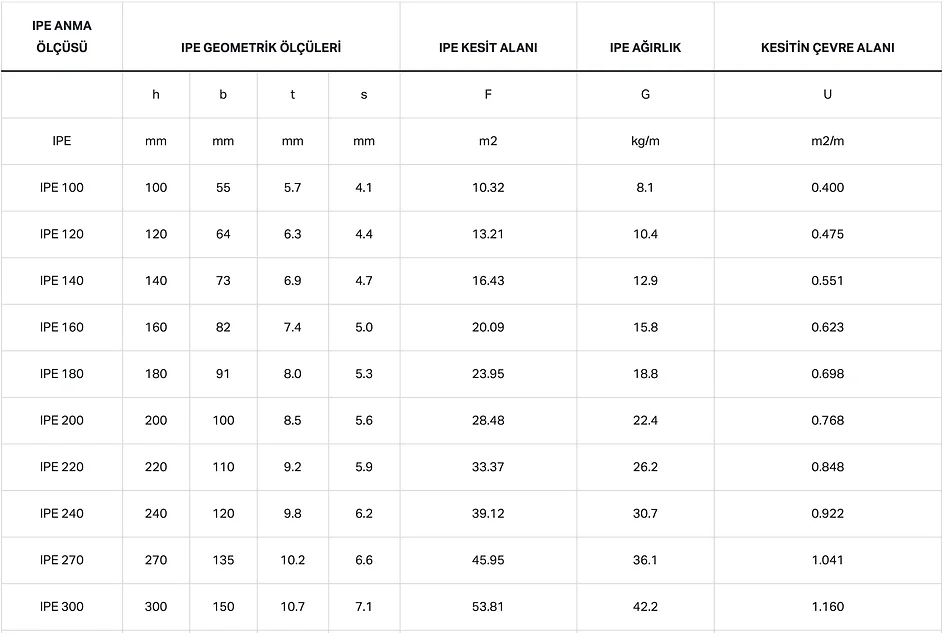943x633 pixels.
Task: Click the IPE ANMA ÖLÇÜSÜ header cell
Action: [x=61, y=36]
